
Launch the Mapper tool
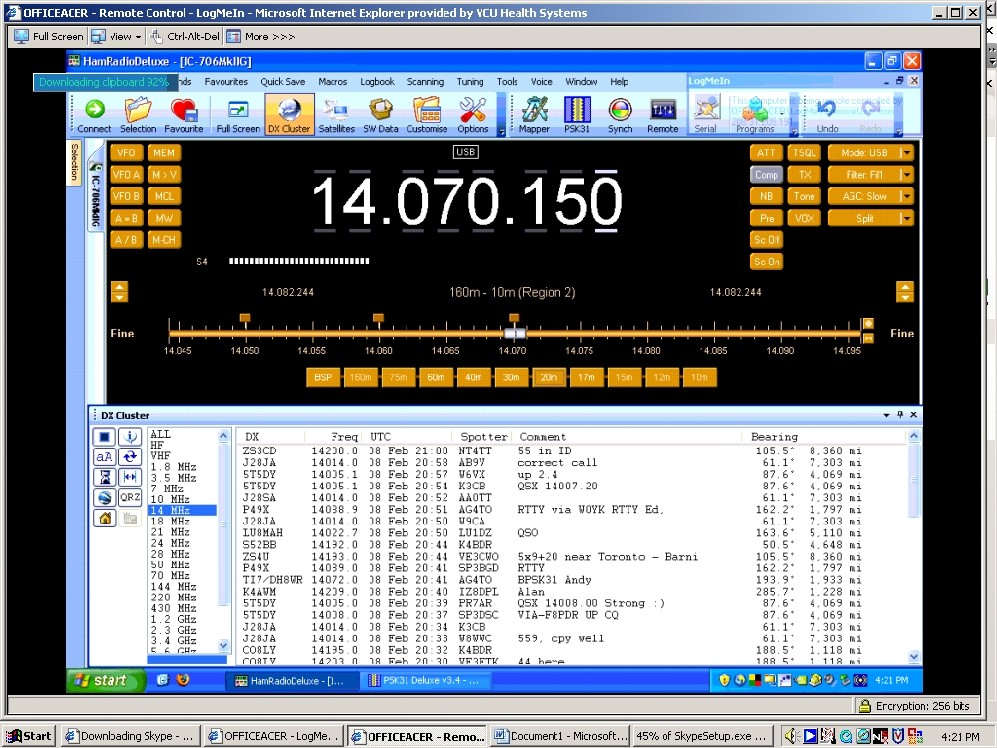pos(534,114)
